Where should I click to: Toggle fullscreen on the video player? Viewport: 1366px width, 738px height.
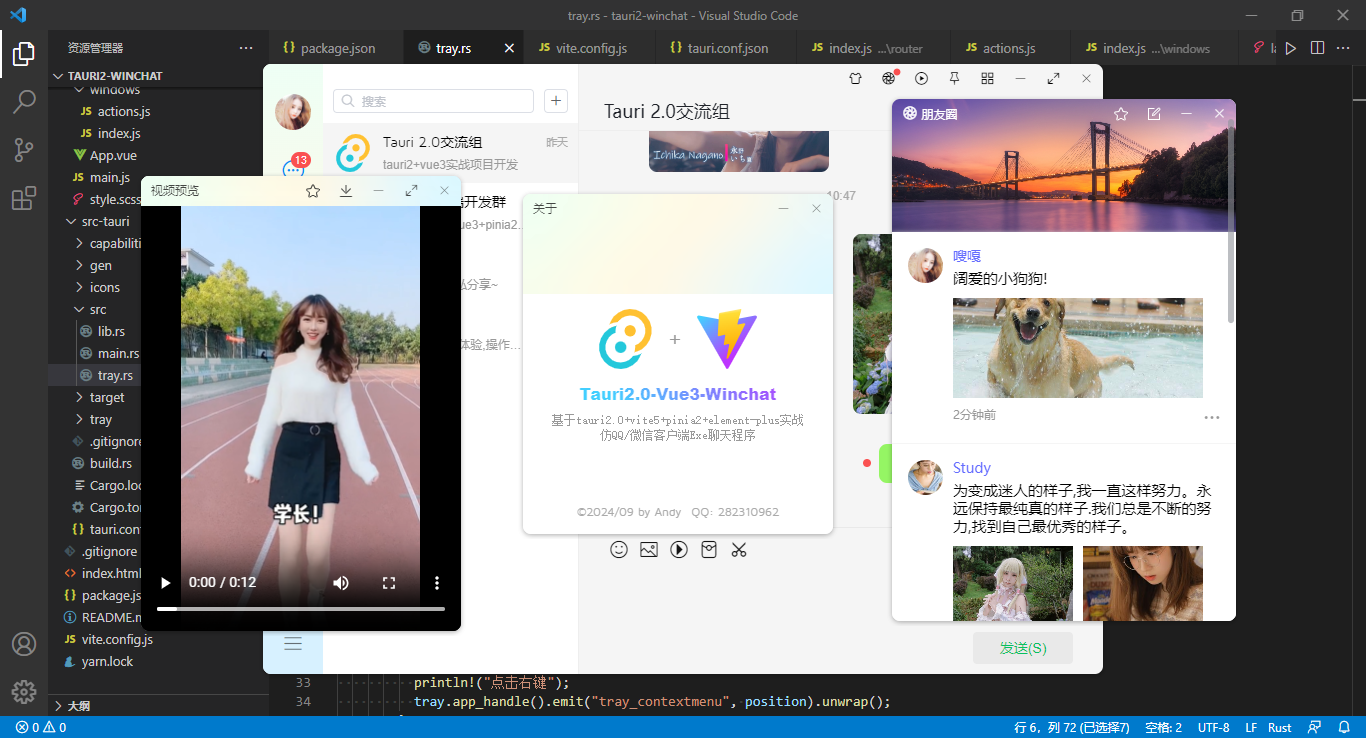point(389,583)
